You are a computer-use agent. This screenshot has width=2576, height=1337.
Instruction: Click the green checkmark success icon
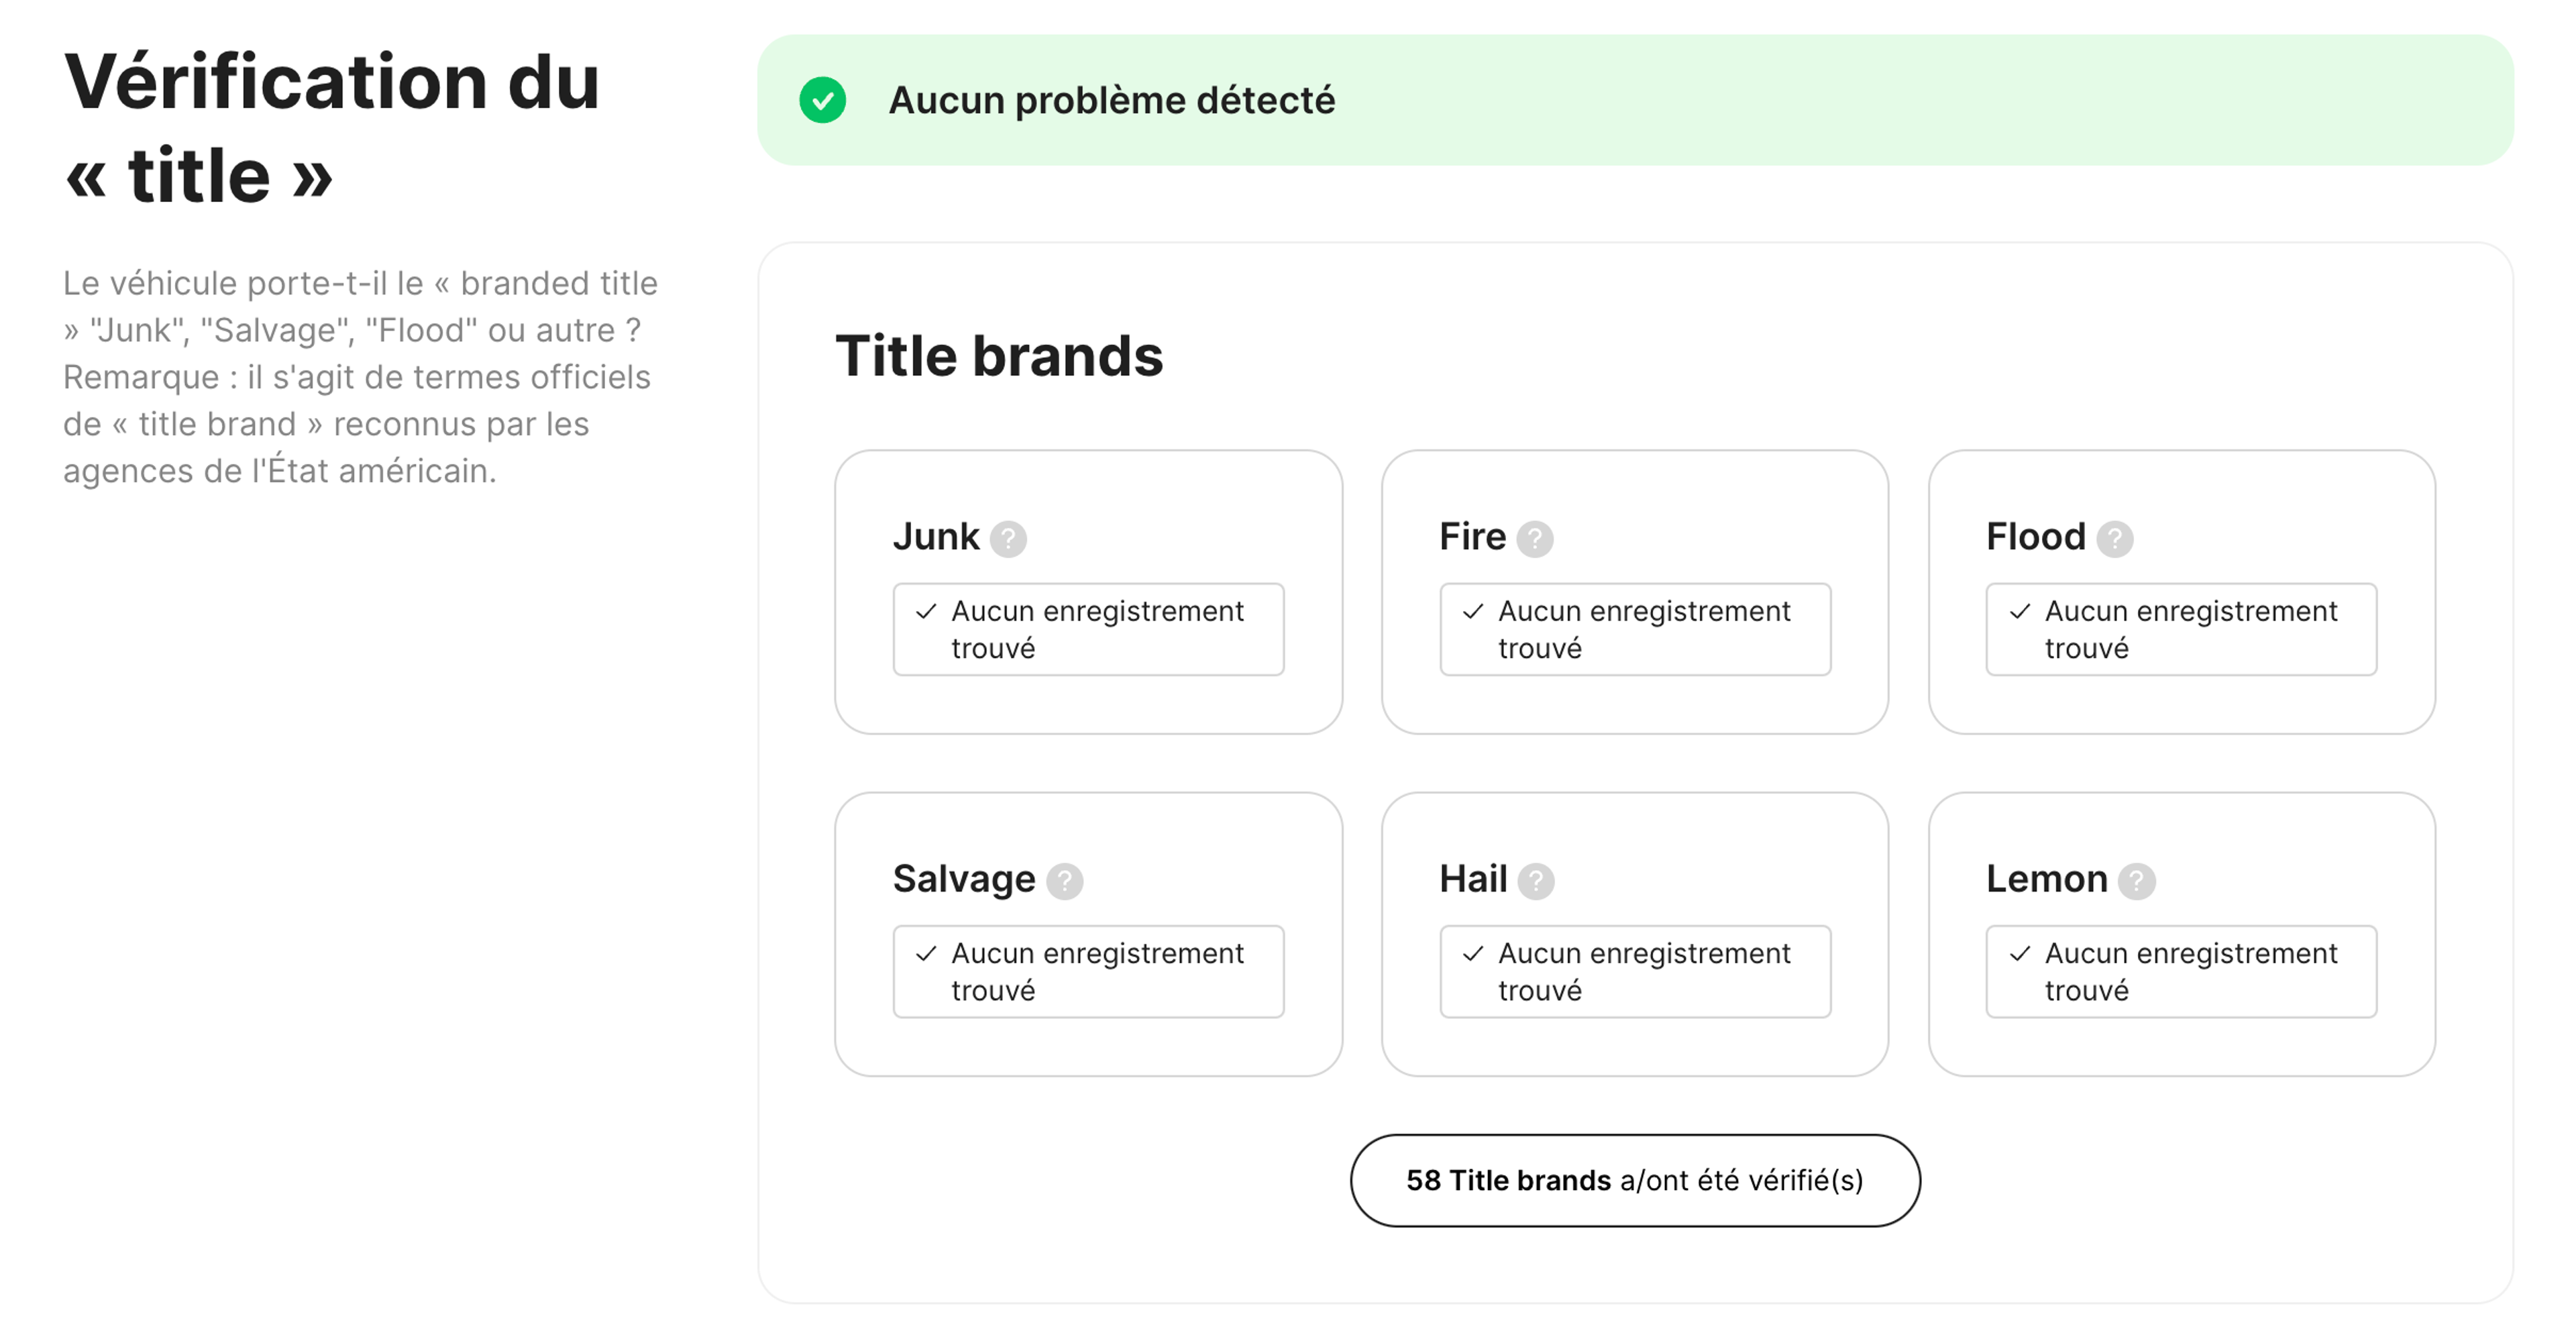tap(822, 100)
